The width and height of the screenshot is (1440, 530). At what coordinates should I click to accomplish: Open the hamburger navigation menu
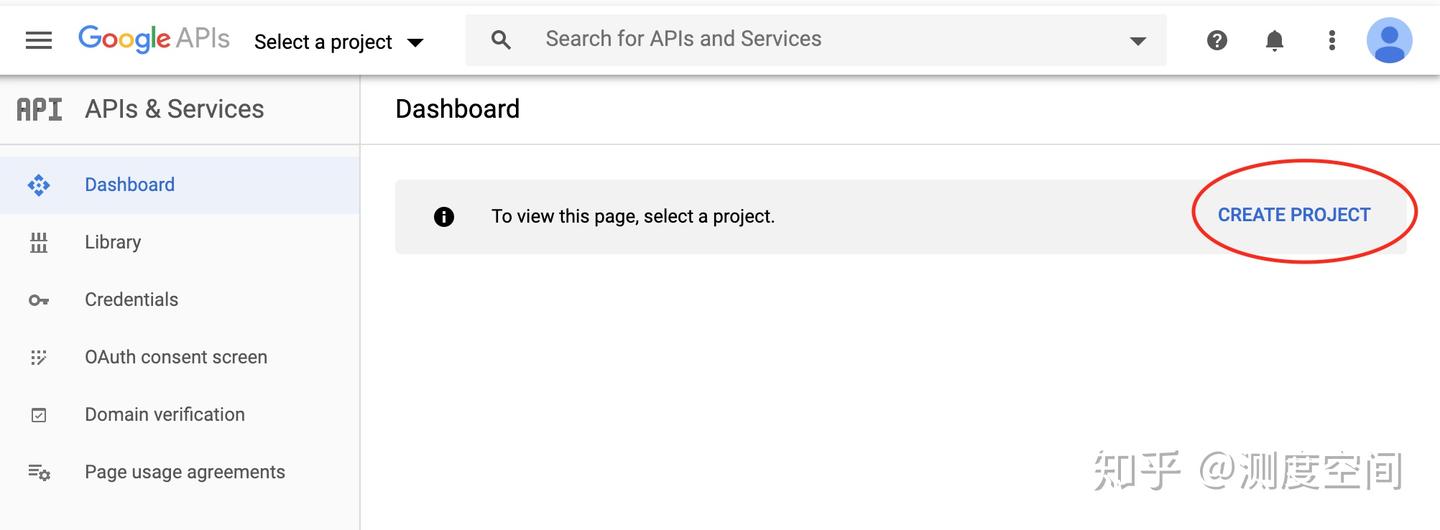(x=39, y=41)
